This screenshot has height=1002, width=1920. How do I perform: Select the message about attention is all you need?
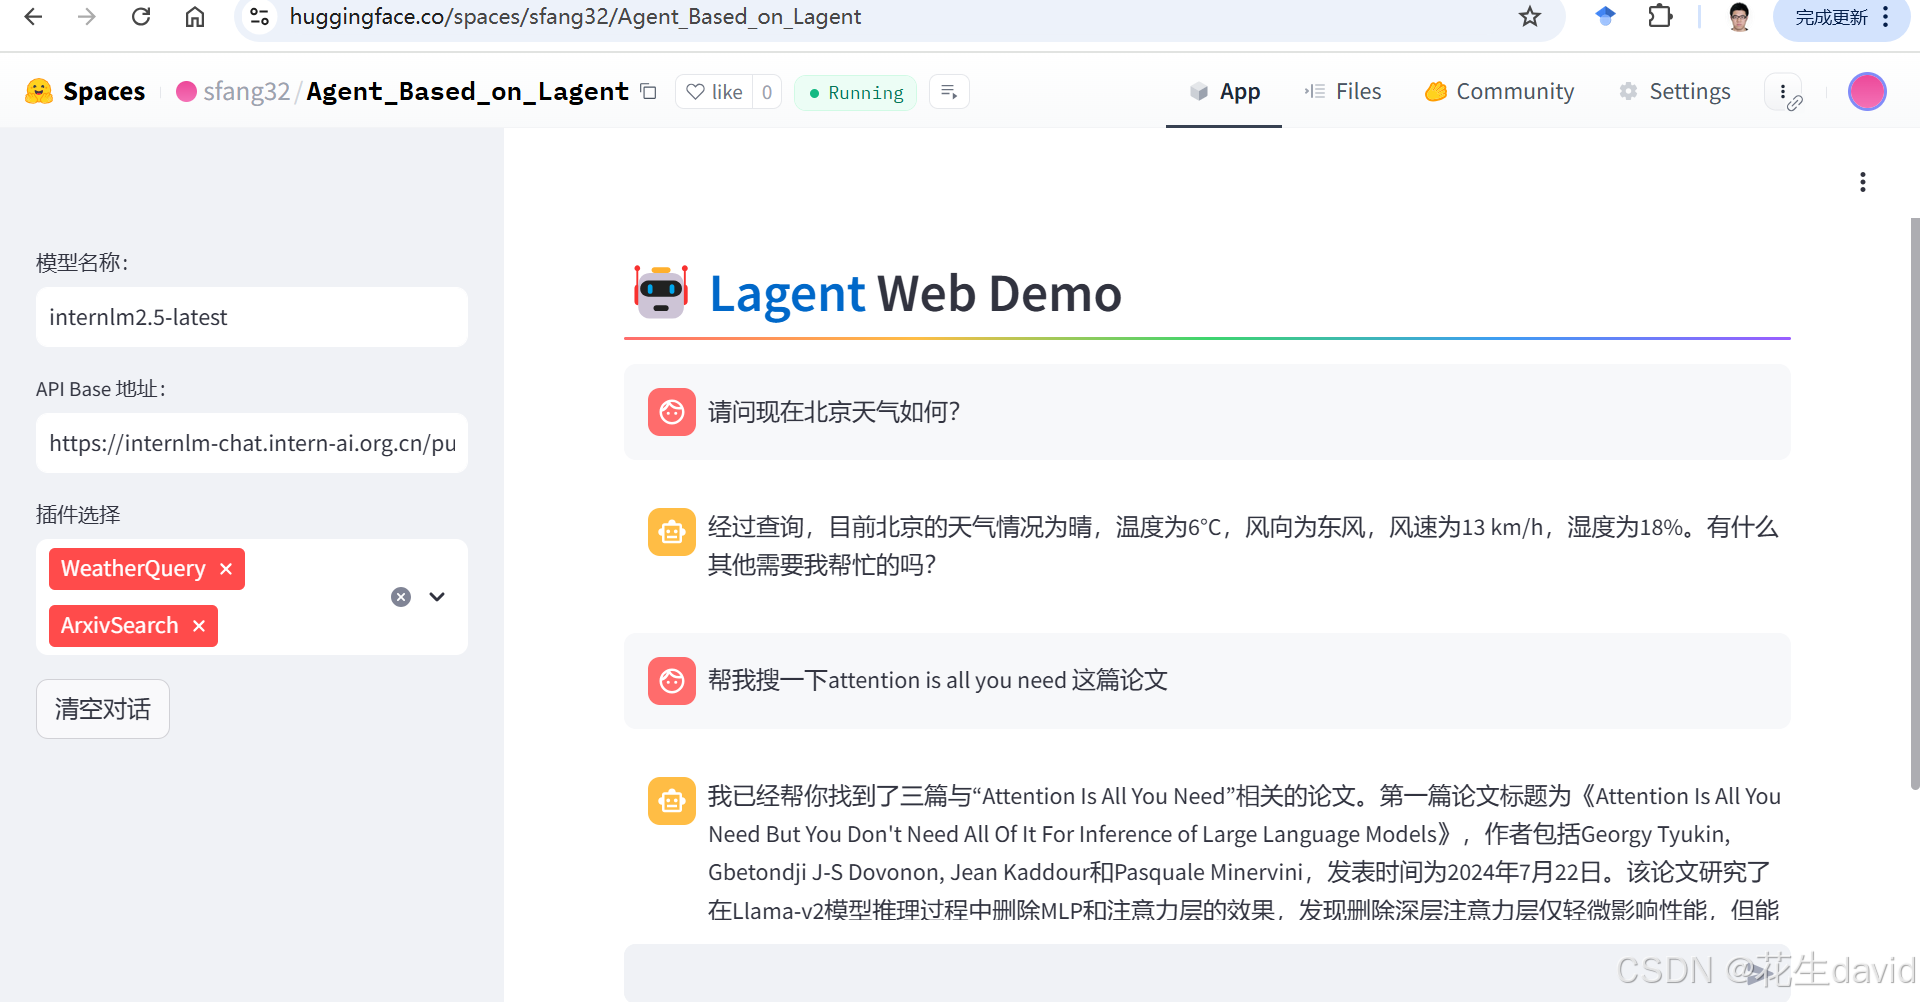[938, 681]
